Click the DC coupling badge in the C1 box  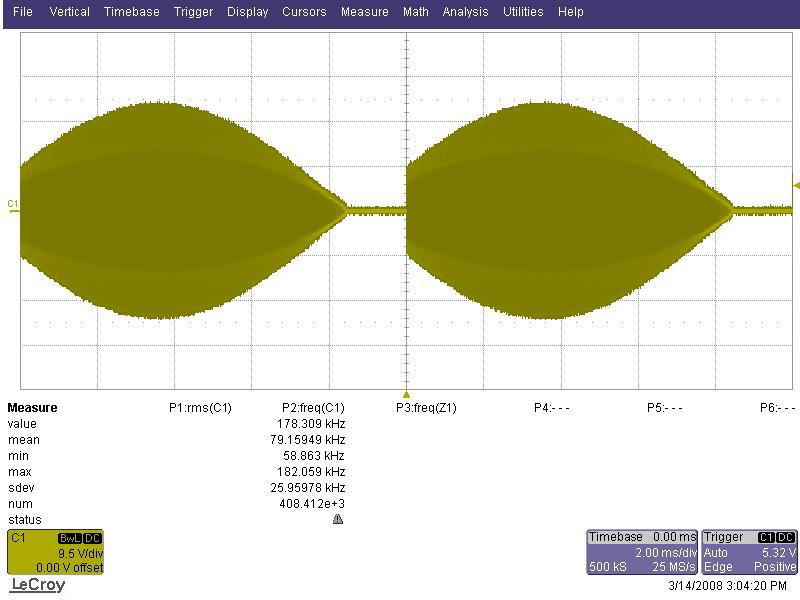pyautogui.click(x=92, y=538)
